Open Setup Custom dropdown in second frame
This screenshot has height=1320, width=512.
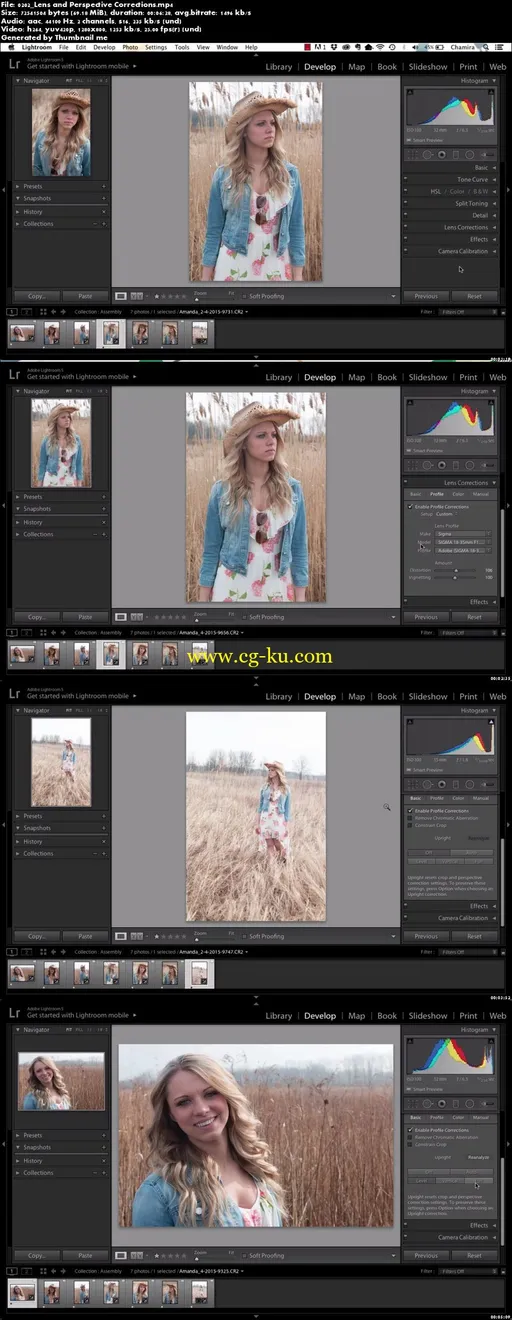coord(445,514)
